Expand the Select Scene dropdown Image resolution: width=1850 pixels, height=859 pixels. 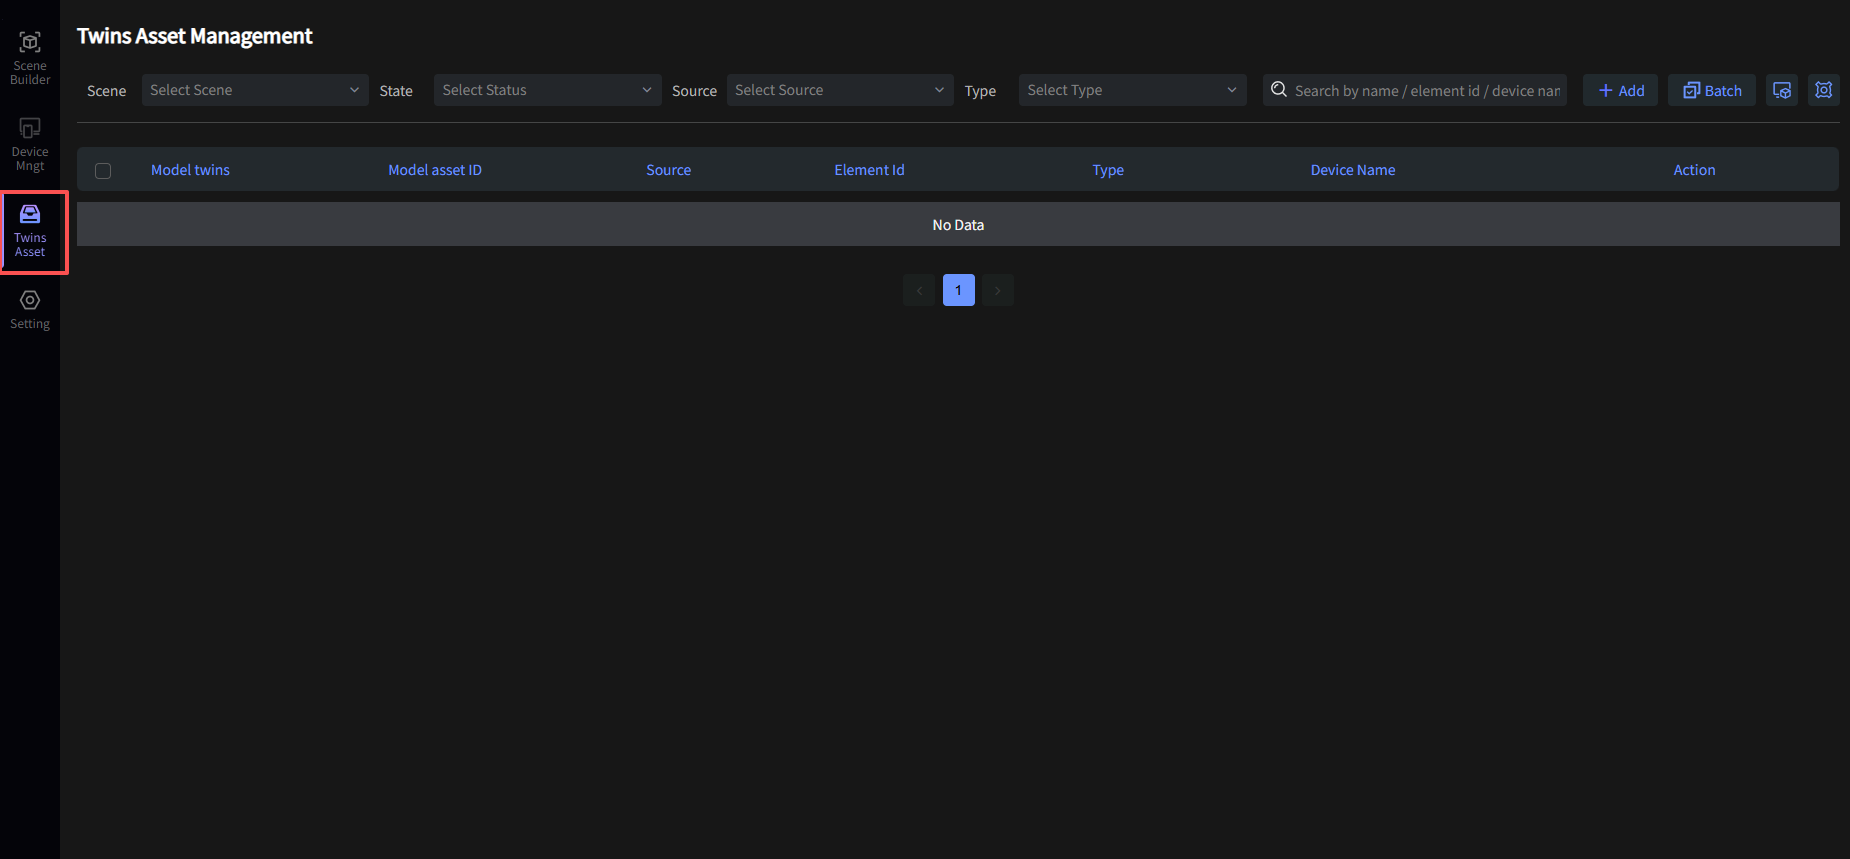click(255, 90)
